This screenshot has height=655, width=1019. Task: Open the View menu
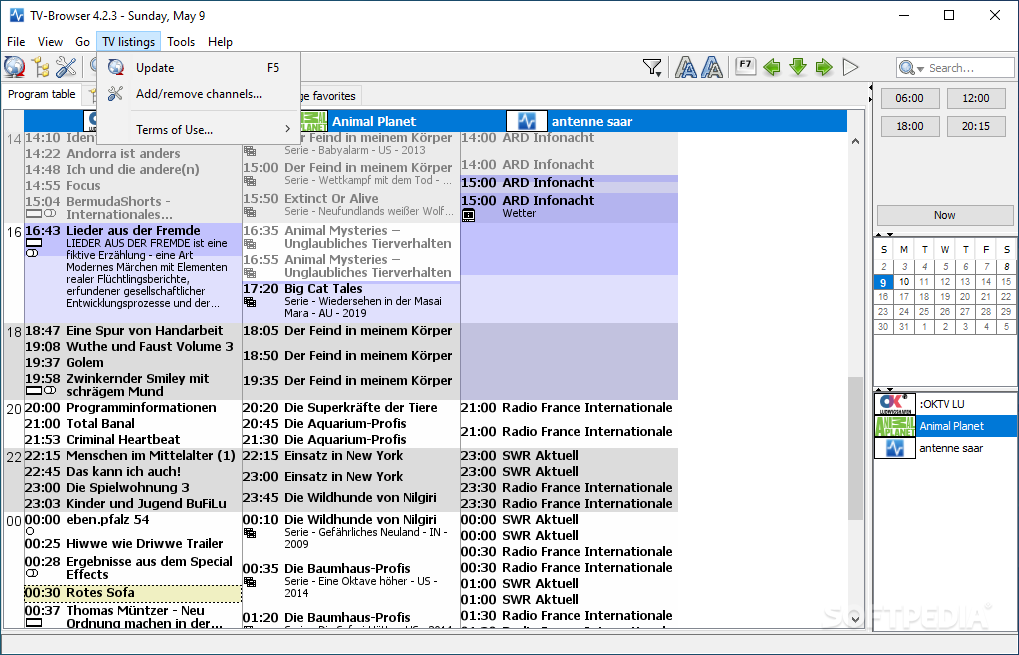pos(50,42)
